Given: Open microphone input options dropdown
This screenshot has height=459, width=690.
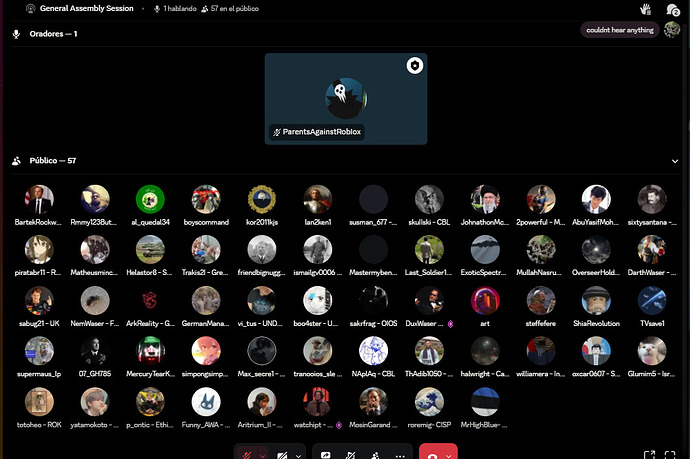Looking at the screenshot, I should click(x=263, y=455).
